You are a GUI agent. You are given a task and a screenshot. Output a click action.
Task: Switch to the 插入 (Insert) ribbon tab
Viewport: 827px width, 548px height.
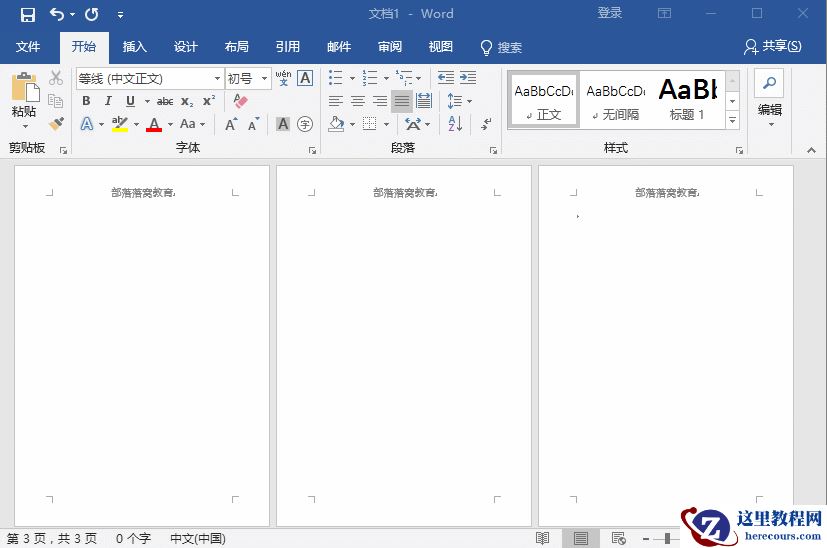[134, 47]
